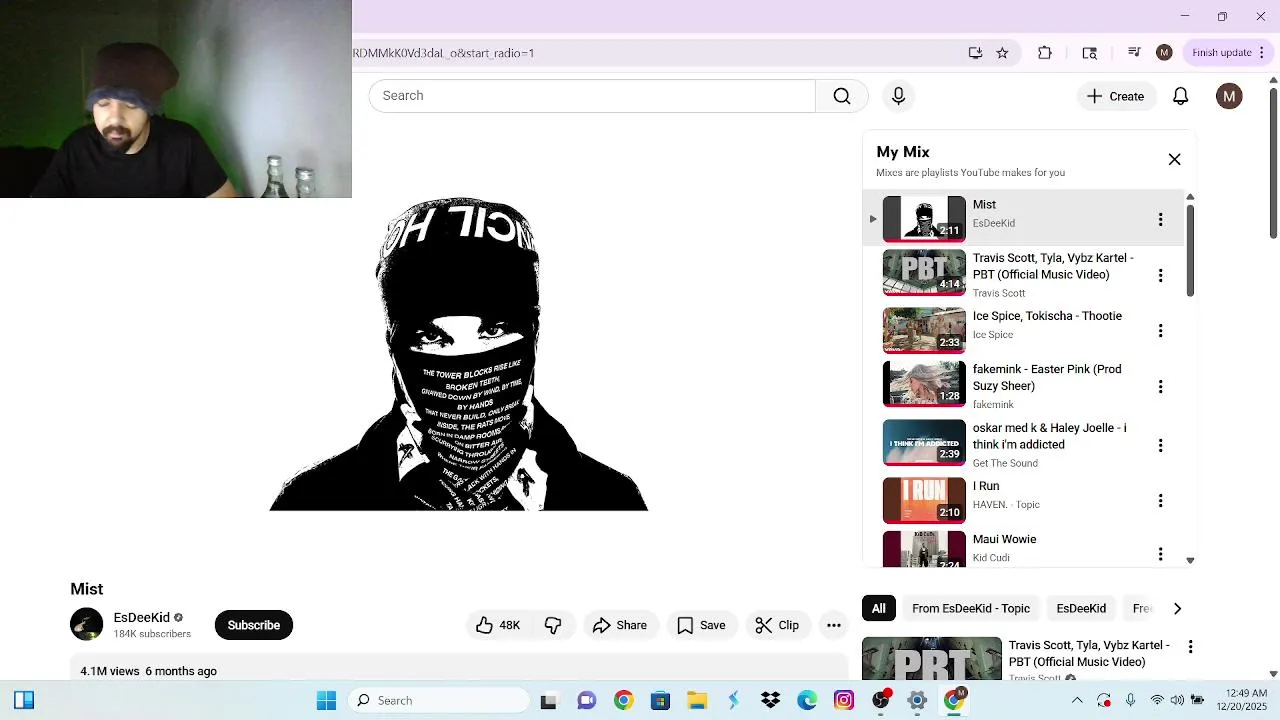Open options for i think i'm addicted item

click(1160, 445)
